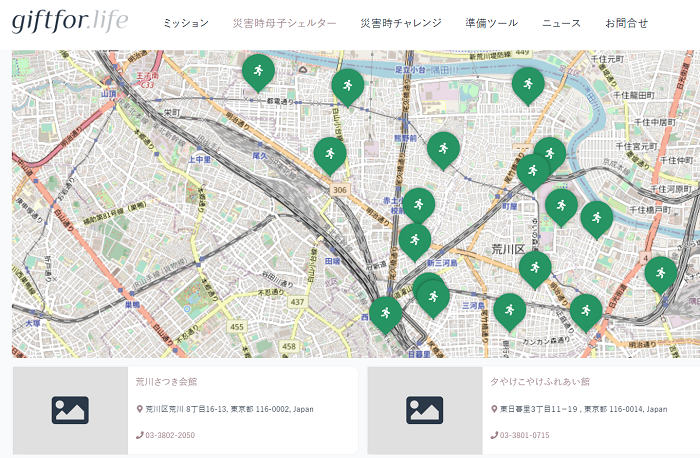Image resolution: width=700 pixels, height=458 pixels.
Task: Click the top-left most shelter map marker
Action: 258,70
